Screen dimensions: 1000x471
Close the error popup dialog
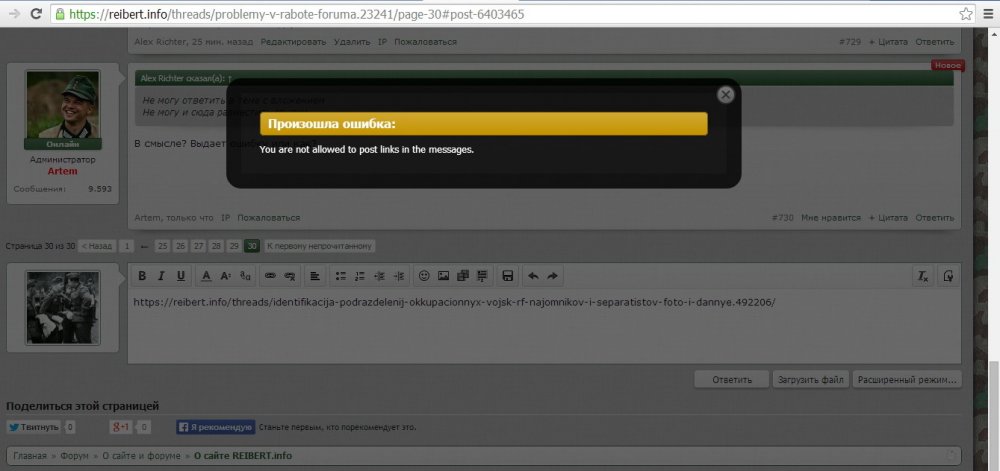[x=726, y=94]
